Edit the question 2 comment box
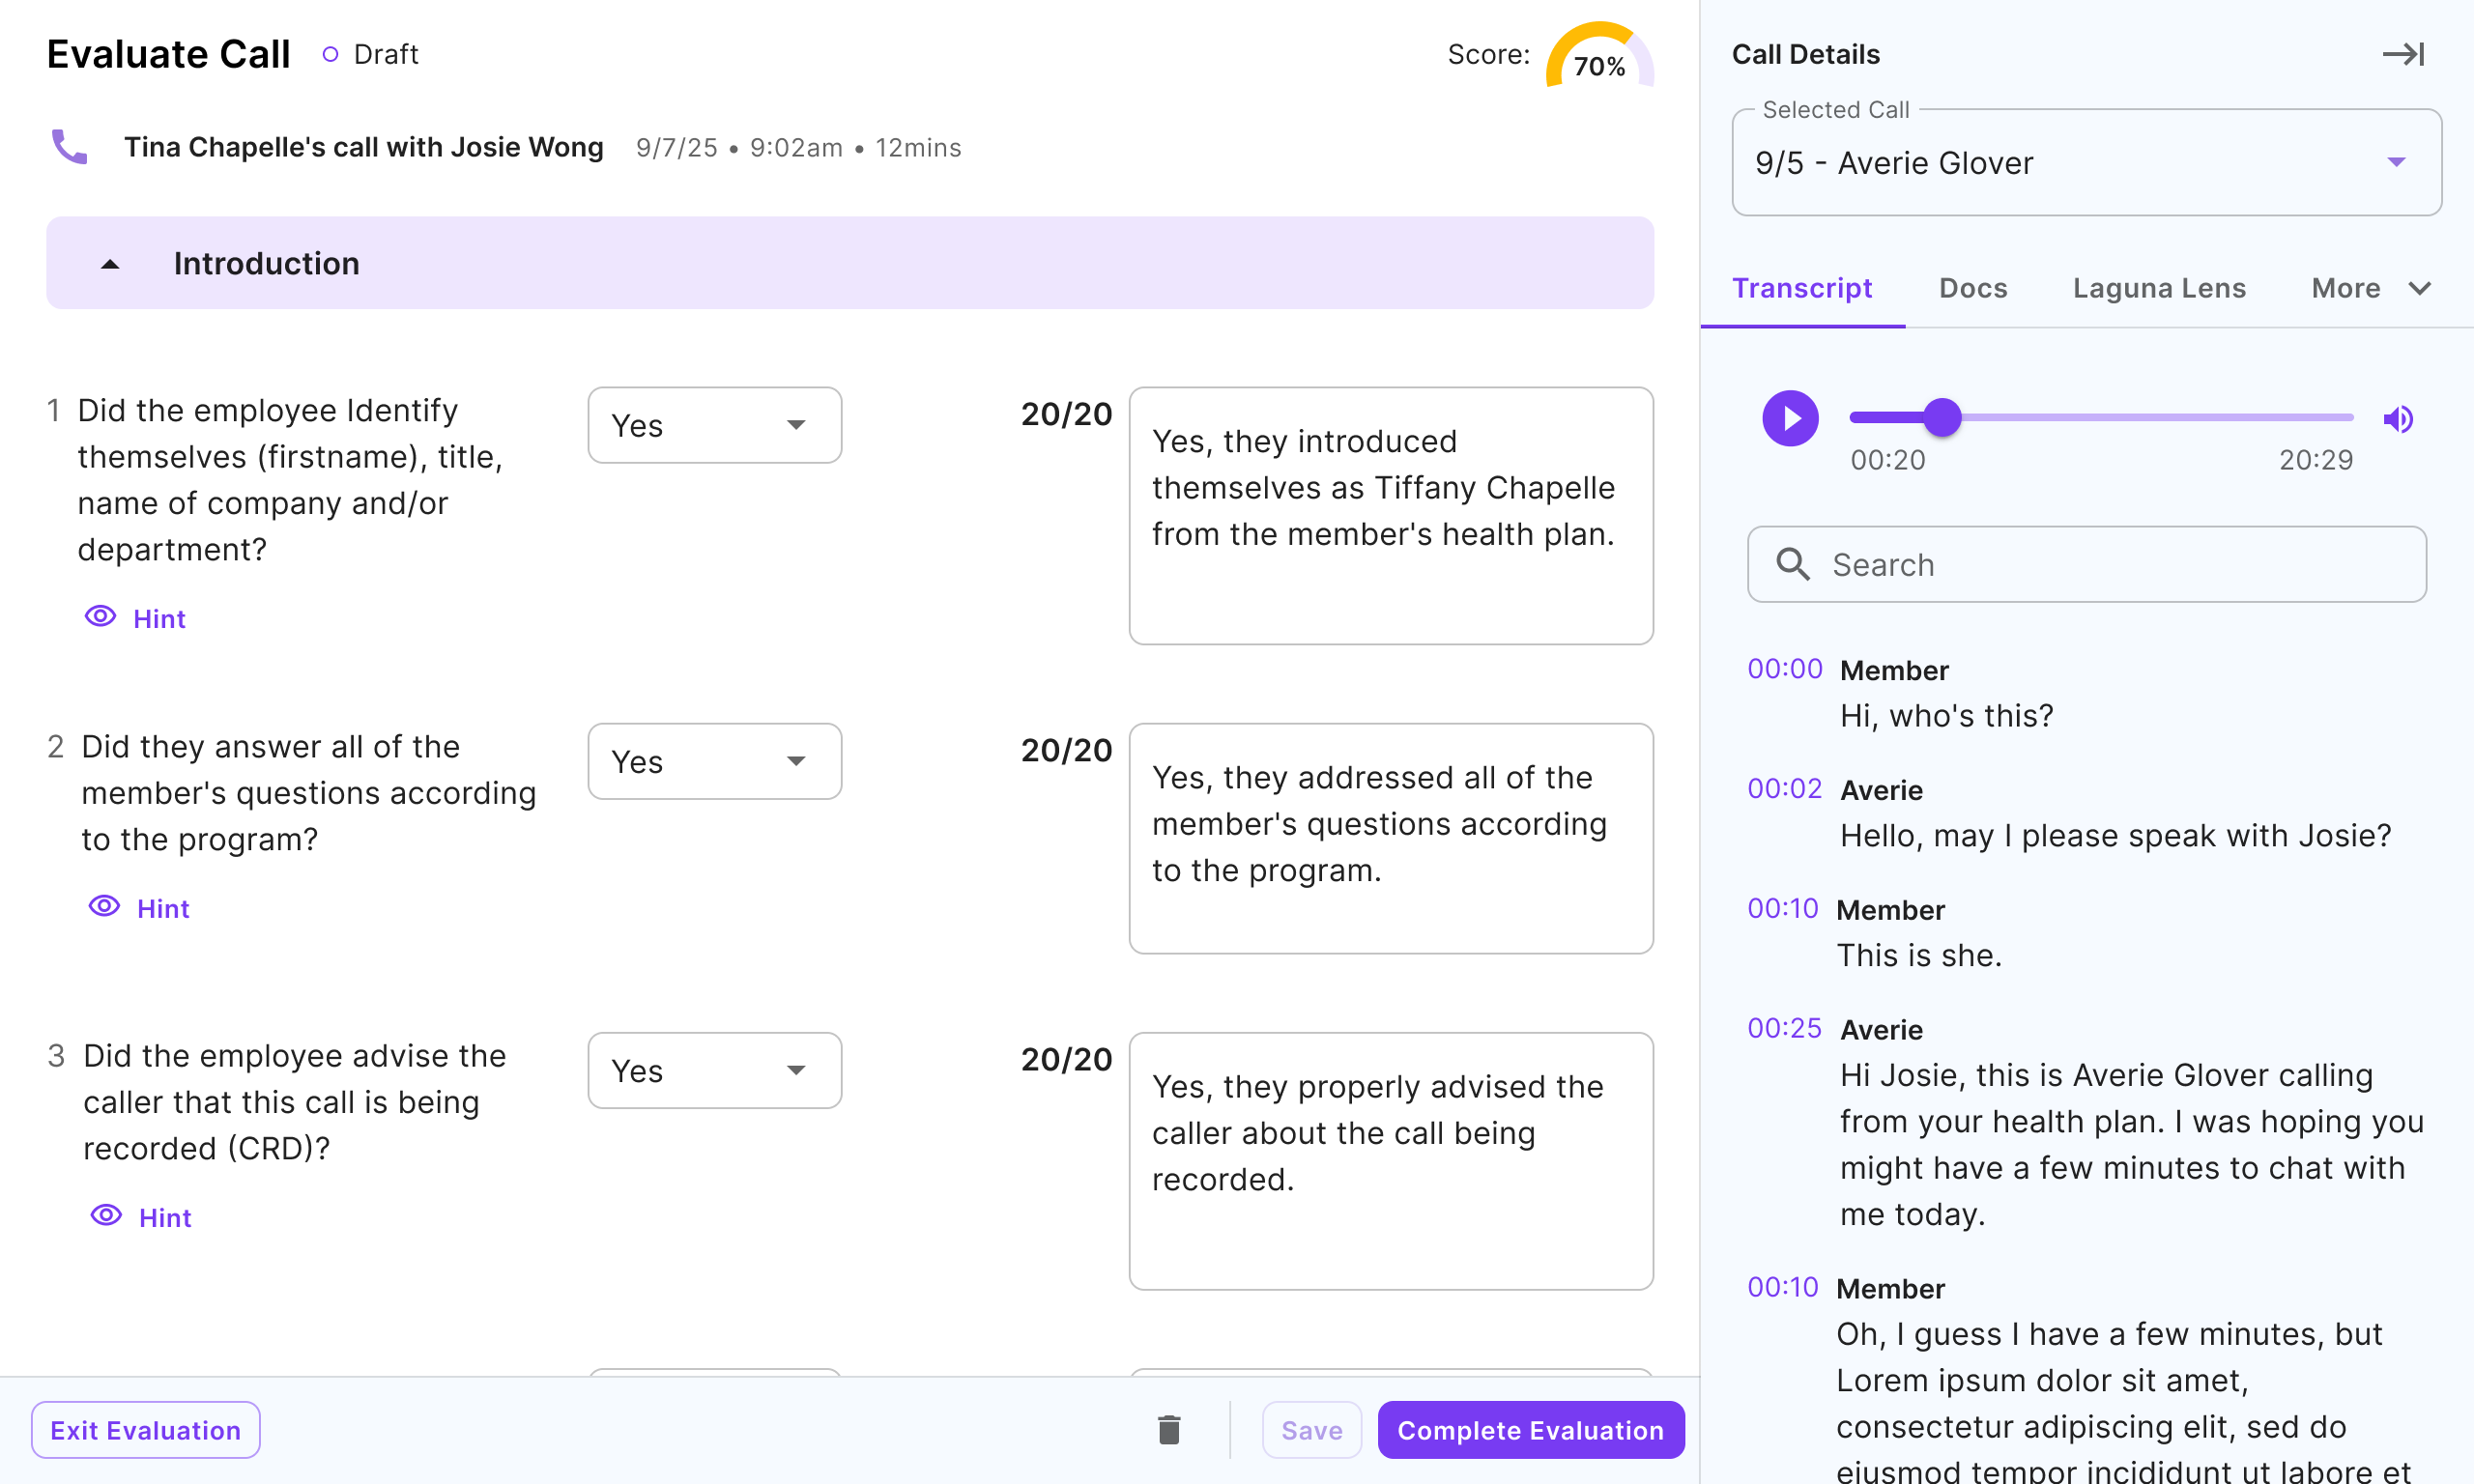The width and height of the screenshot is (2474, 1484). [1390, 838]
